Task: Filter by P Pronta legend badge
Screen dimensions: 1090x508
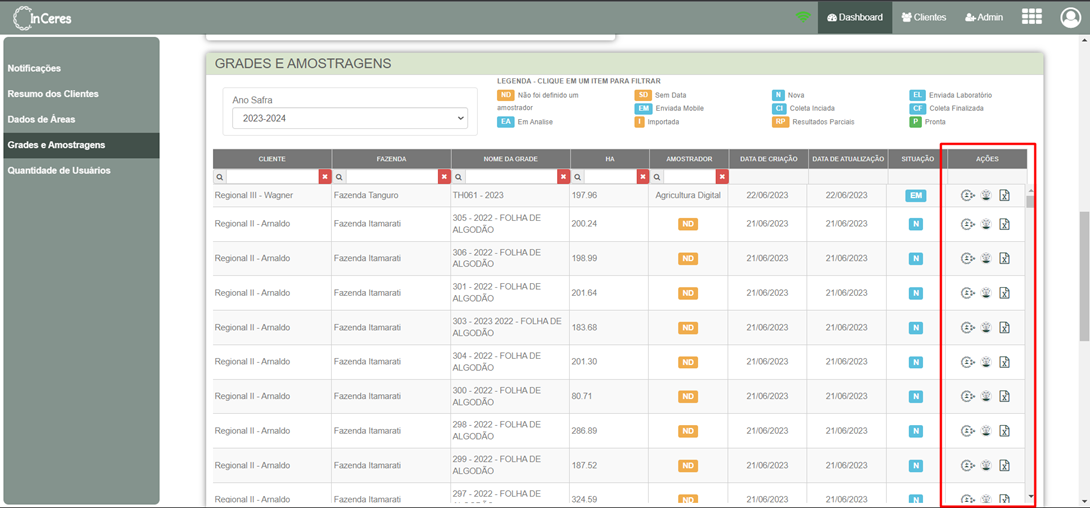Action: pyautogui.click(x=915, y=122)
